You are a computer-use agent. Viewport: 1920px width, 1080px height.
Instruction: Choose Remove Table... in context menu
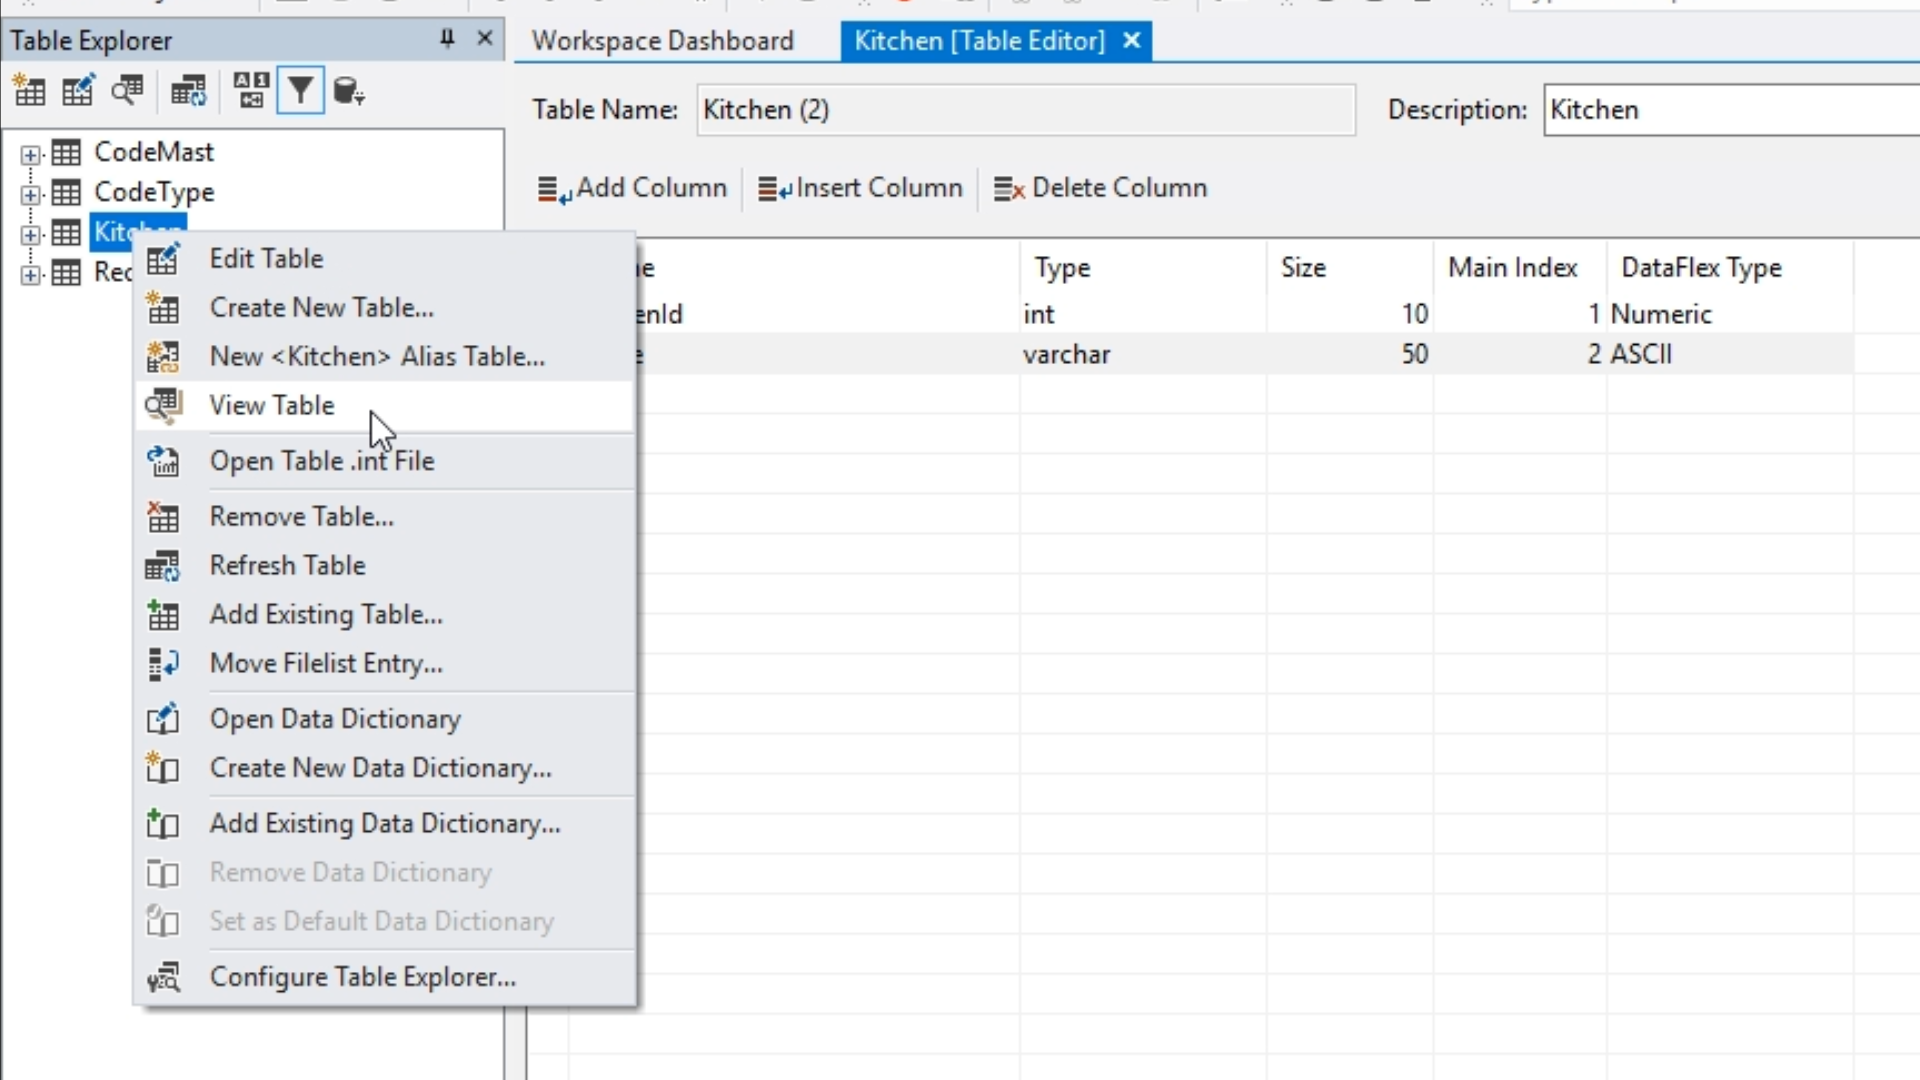point(301,516)
